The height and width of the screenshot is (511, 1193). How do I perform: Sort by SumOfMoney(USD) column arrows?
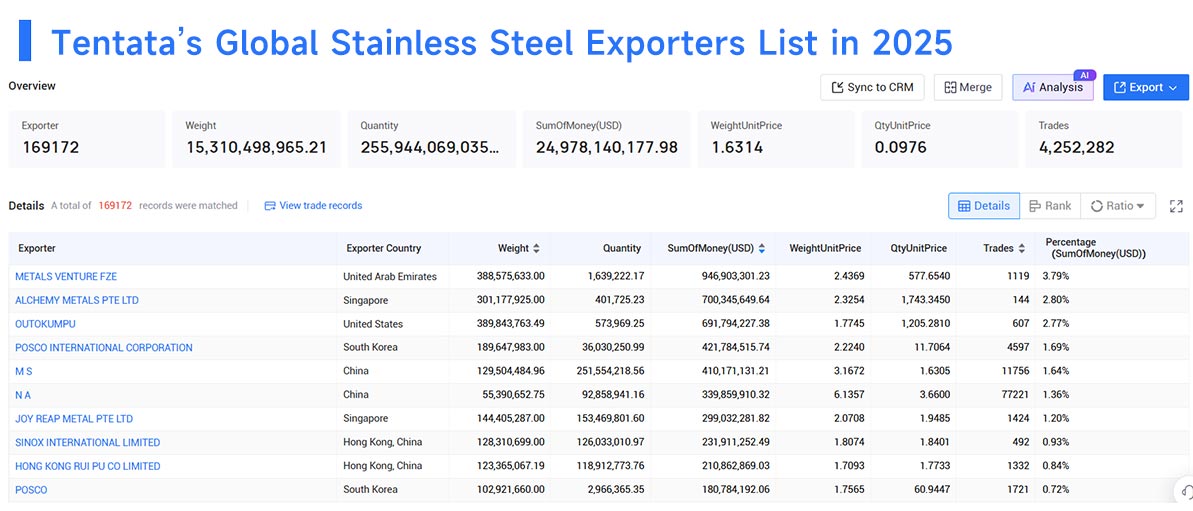[x=762, y=248]
